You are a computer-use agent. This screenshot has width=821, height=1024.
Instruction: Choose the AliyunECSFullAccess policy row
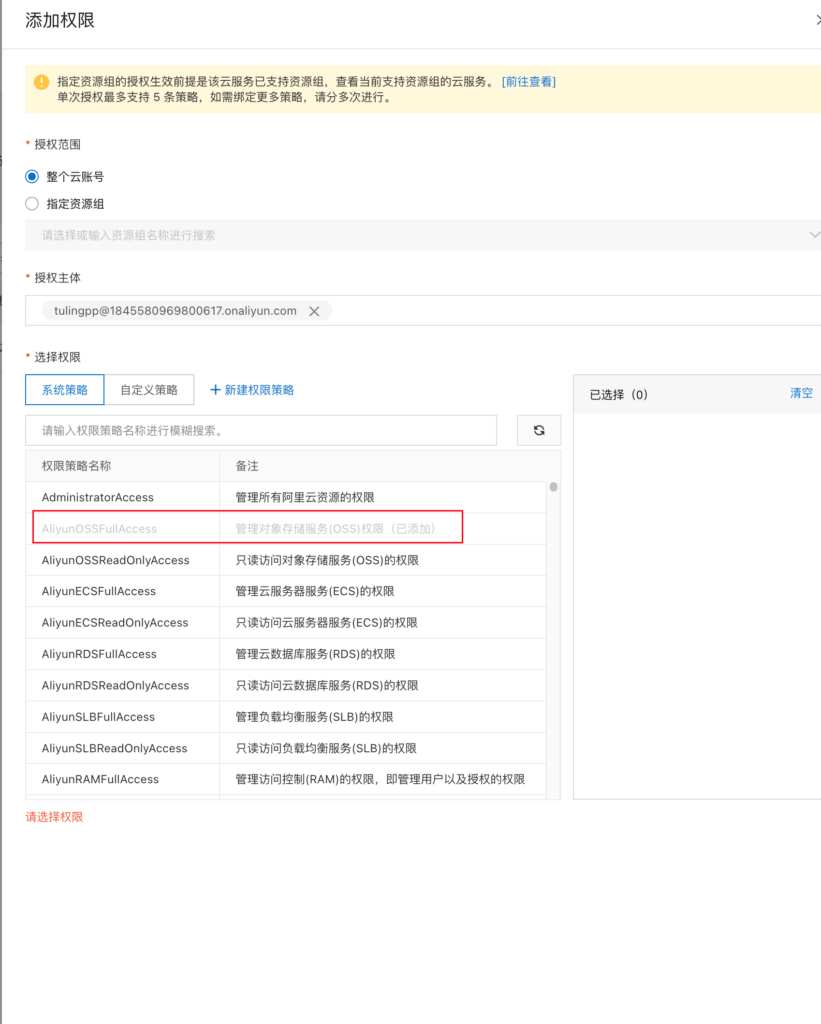[99, 591]
